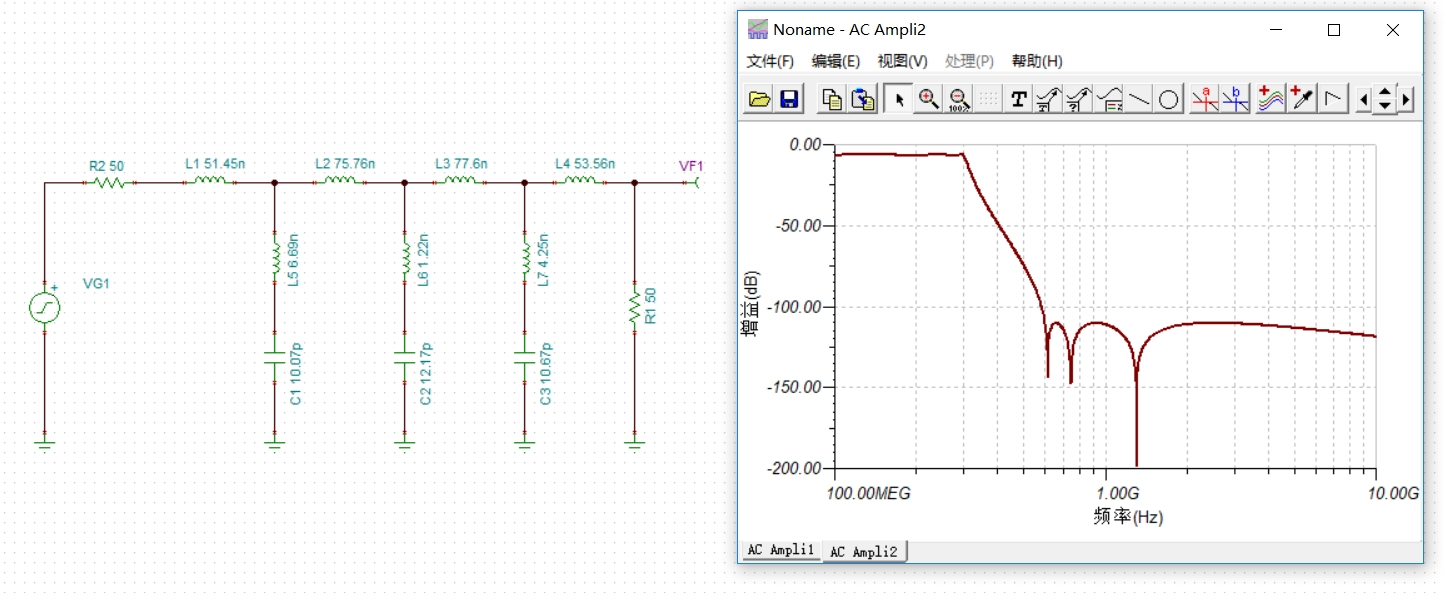Select the circle drawing tool
This screenshot has width=1444, height=593.
click(x=1169, y=99)
